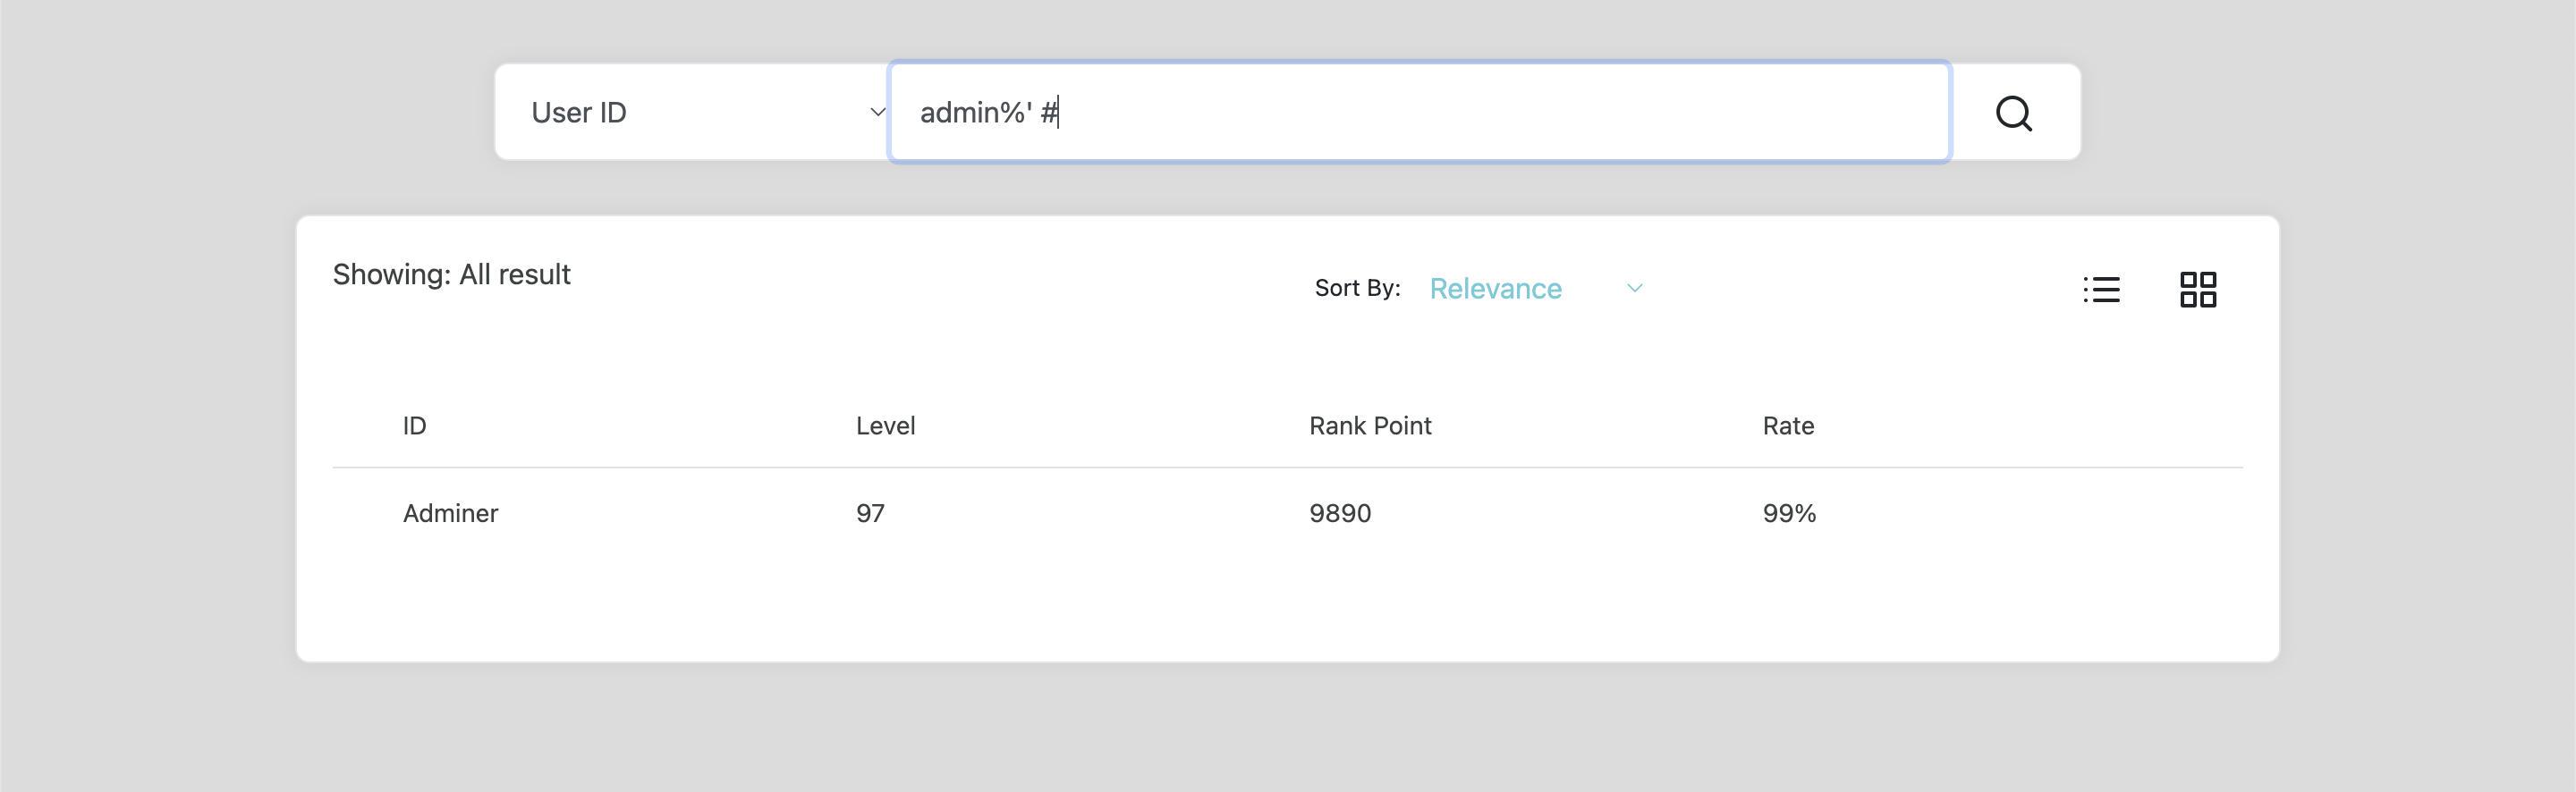Select the rank point value 9890
Image resolution: width=2576 pixels, height=792 pixels.
1340,513
